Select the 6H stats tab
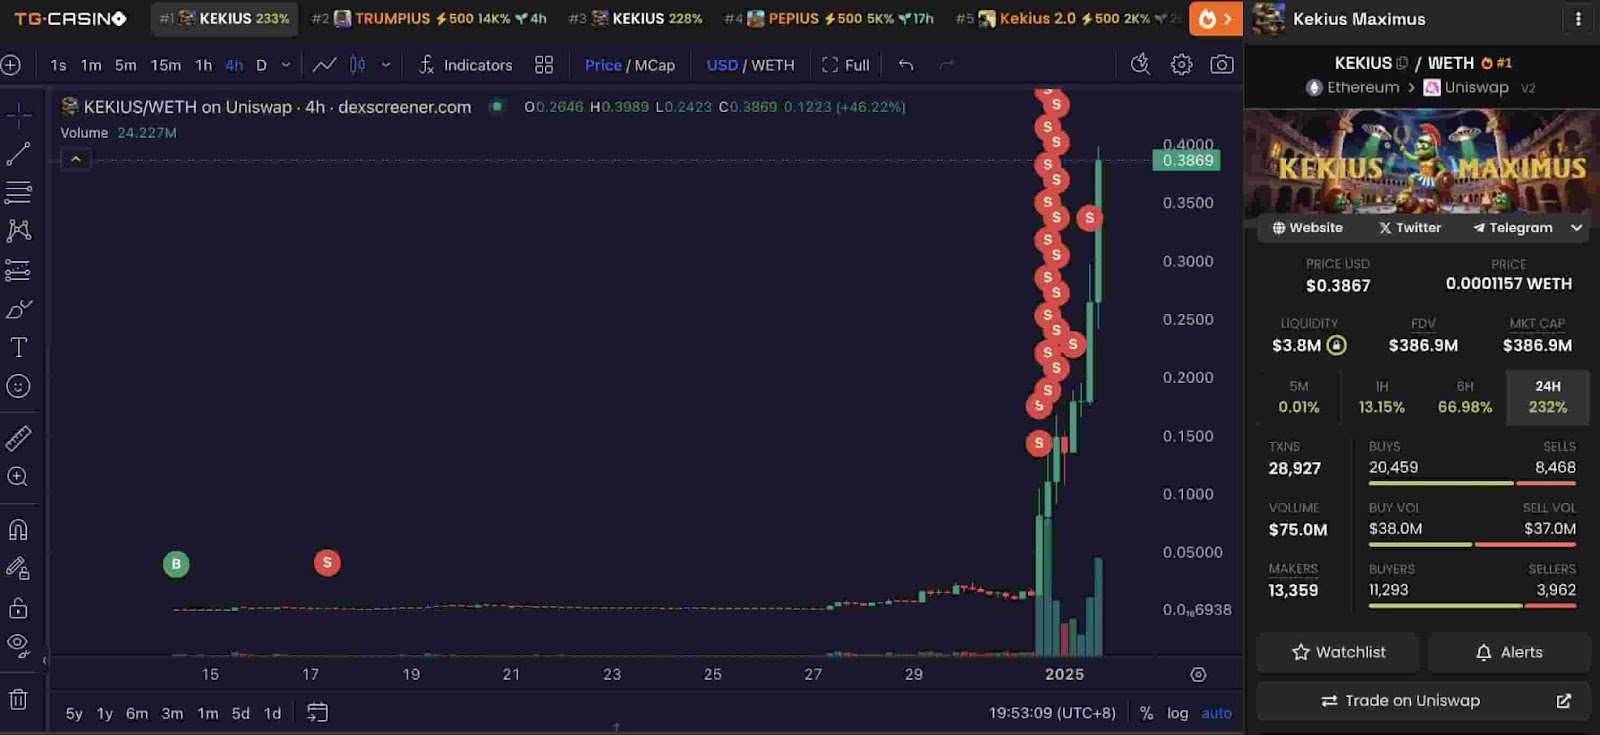 (1464, 397)
